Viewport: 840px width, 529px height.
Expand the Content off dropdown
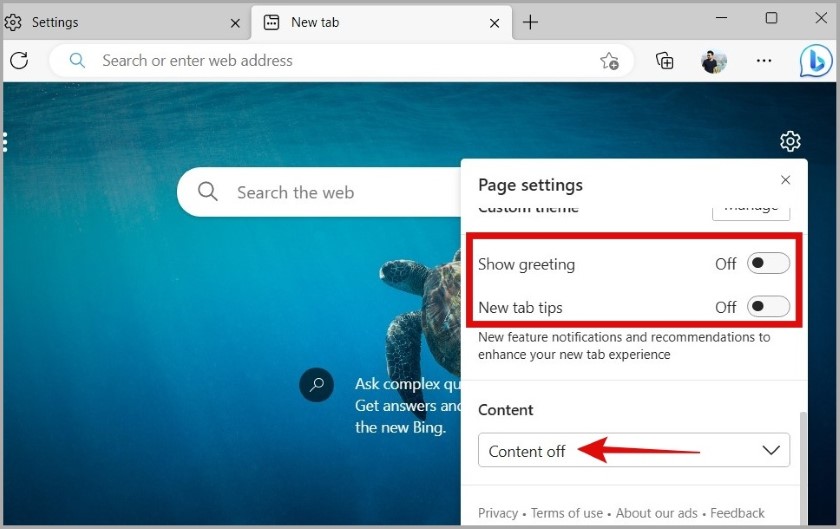[634, 450]
